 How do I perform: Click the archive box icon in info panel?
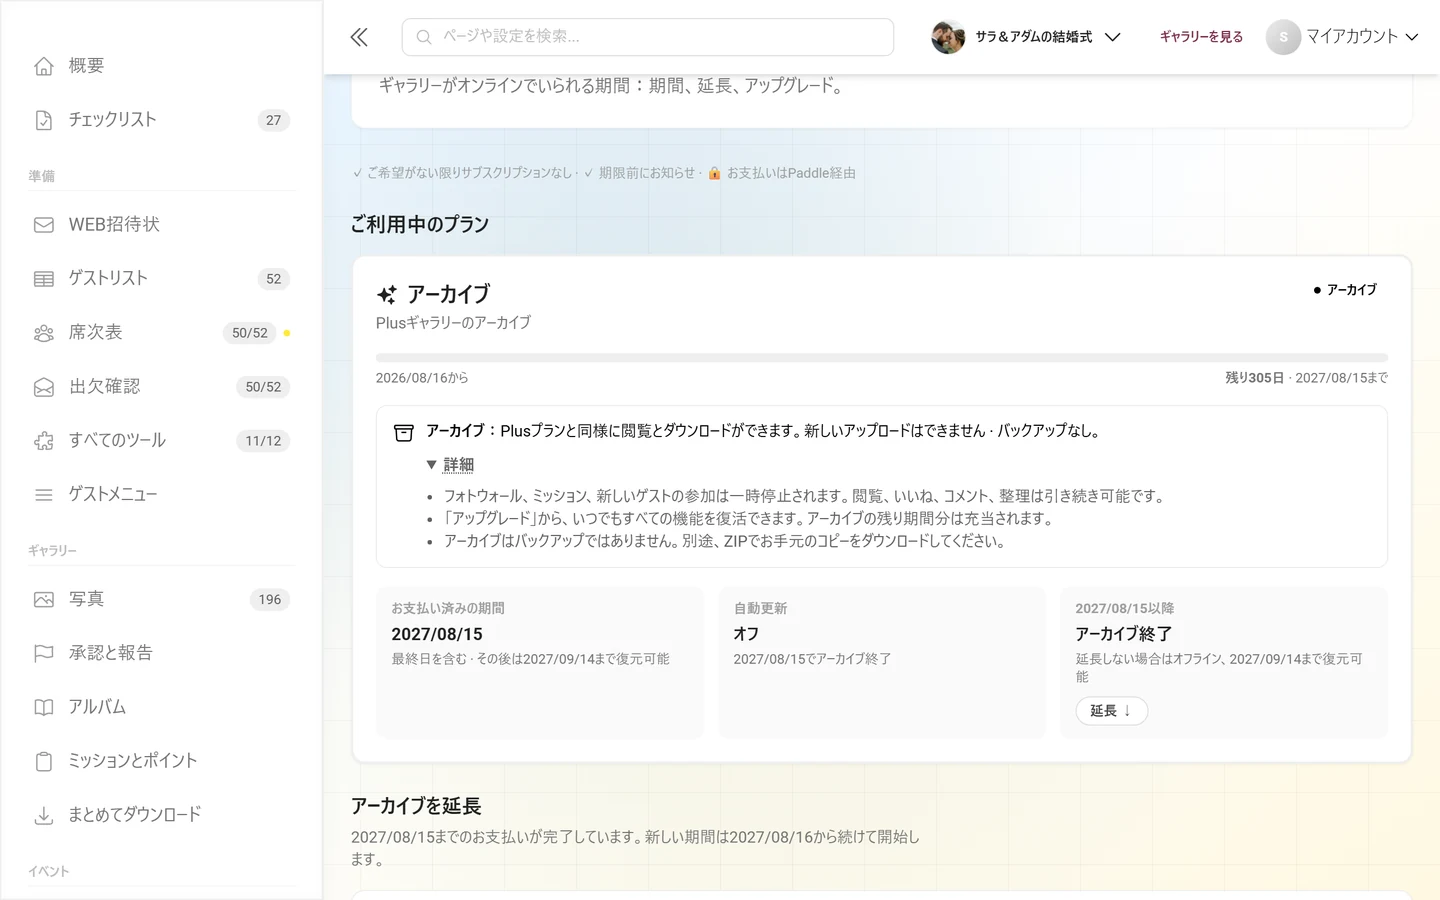(404, 432)
